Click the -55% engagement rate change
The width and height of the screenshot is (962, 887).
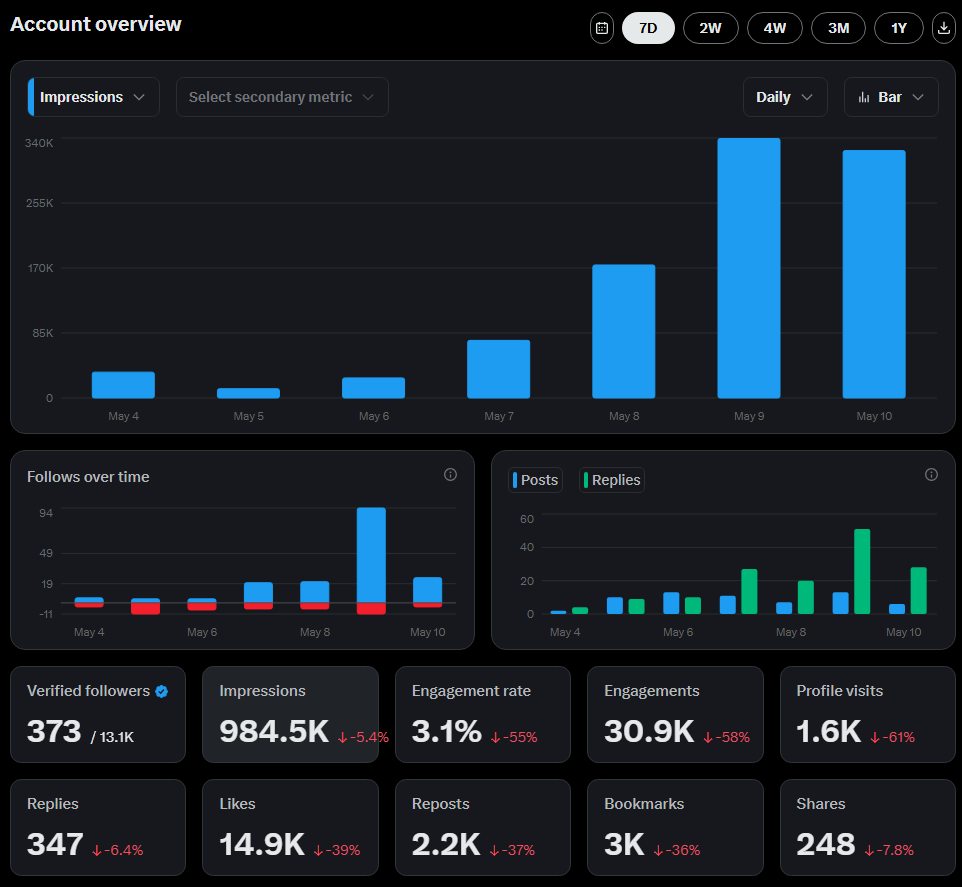514,737
